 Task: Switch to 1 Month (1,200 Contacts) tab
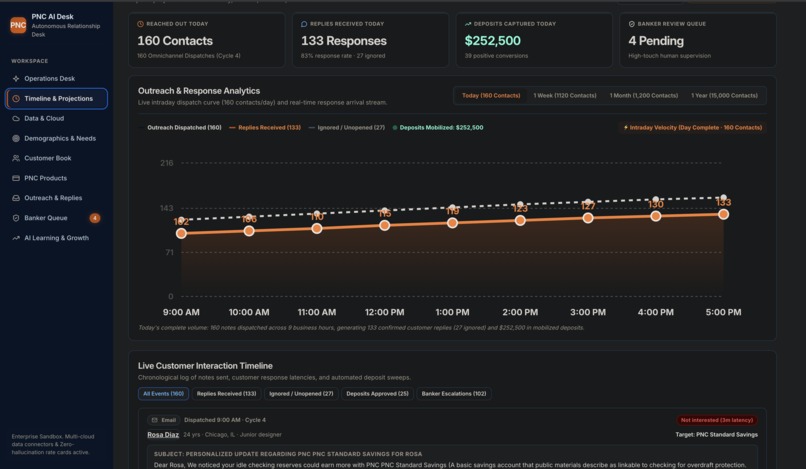tap(644, 96)
